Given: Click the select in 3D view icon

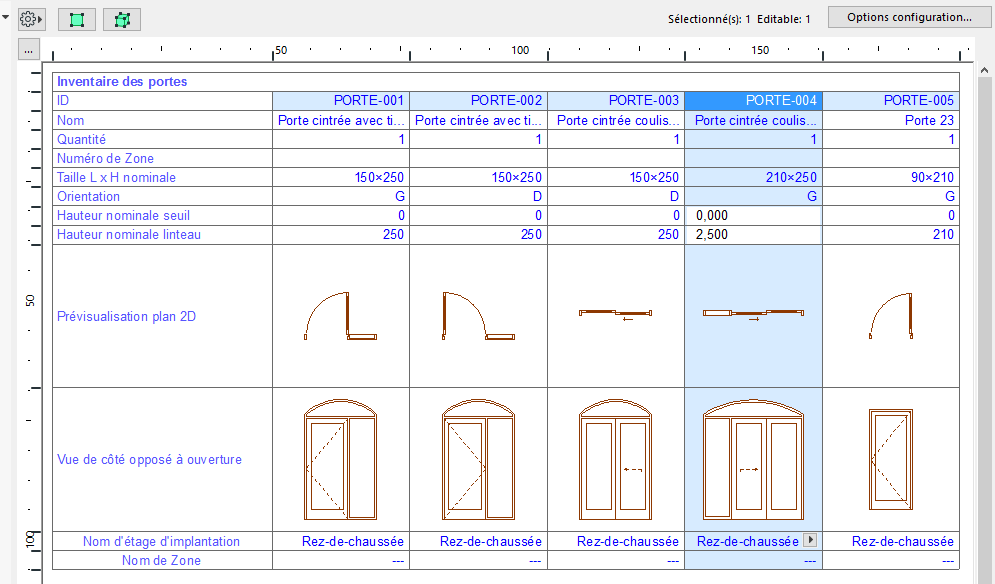Looking at the screenshot, I should pos(122,19).
